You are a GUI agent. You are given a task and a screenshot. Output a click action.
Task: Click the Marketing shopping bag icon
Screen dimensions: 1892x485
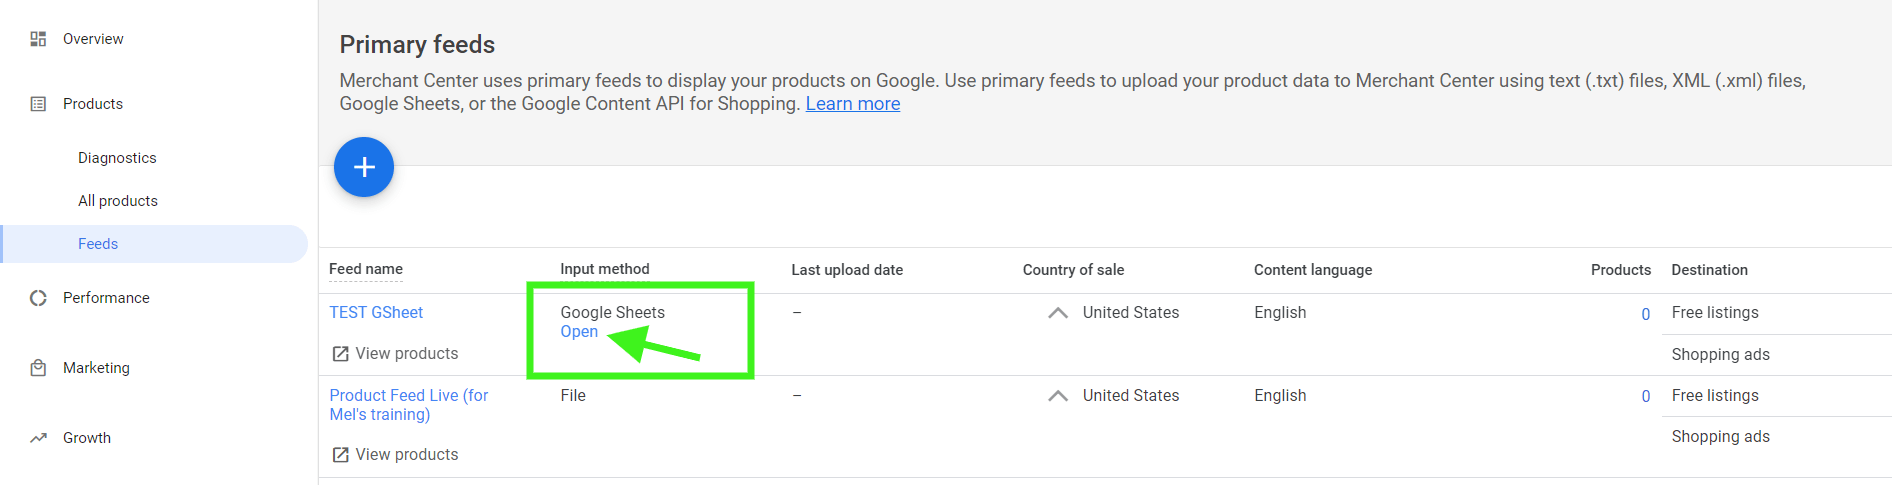tap(38, 368)
